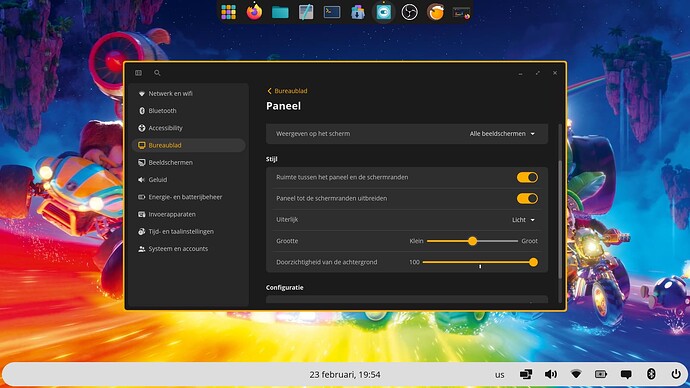Open the notifications applet
The image size is (690, 388).
tap(626, 374)
